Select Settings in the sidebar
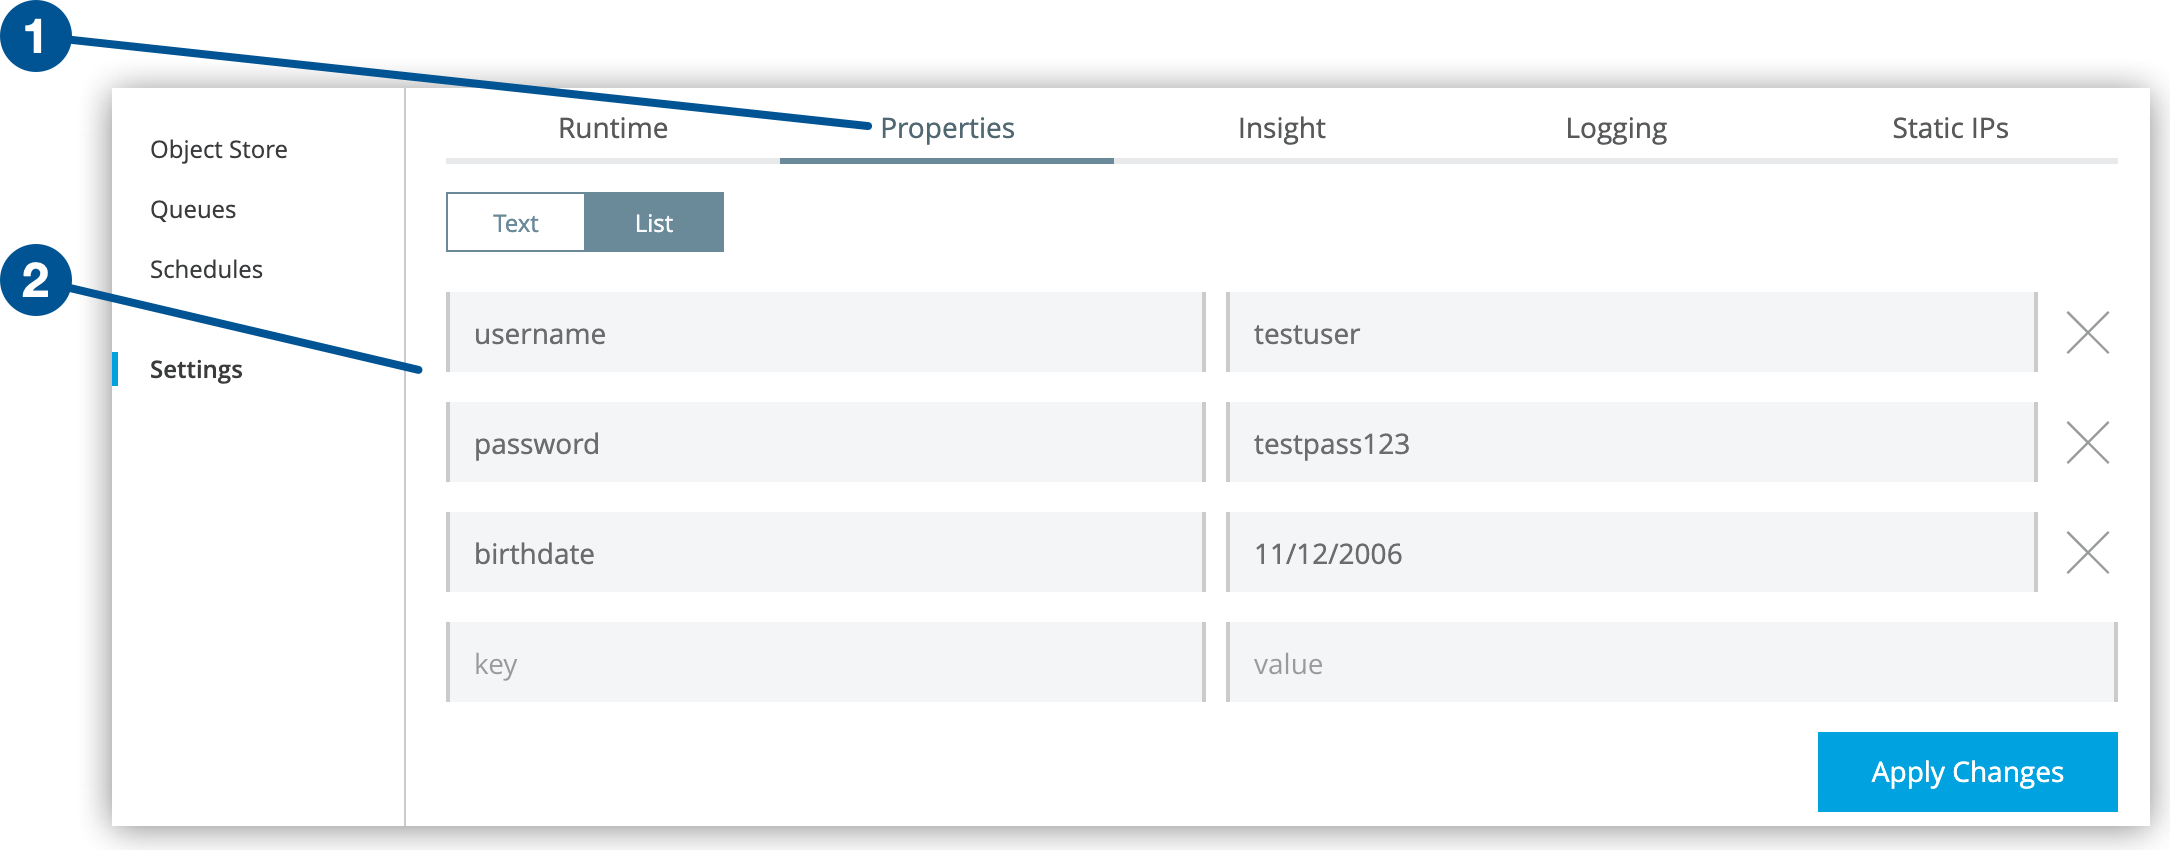 pyautogui.click(x=196, y=369)
